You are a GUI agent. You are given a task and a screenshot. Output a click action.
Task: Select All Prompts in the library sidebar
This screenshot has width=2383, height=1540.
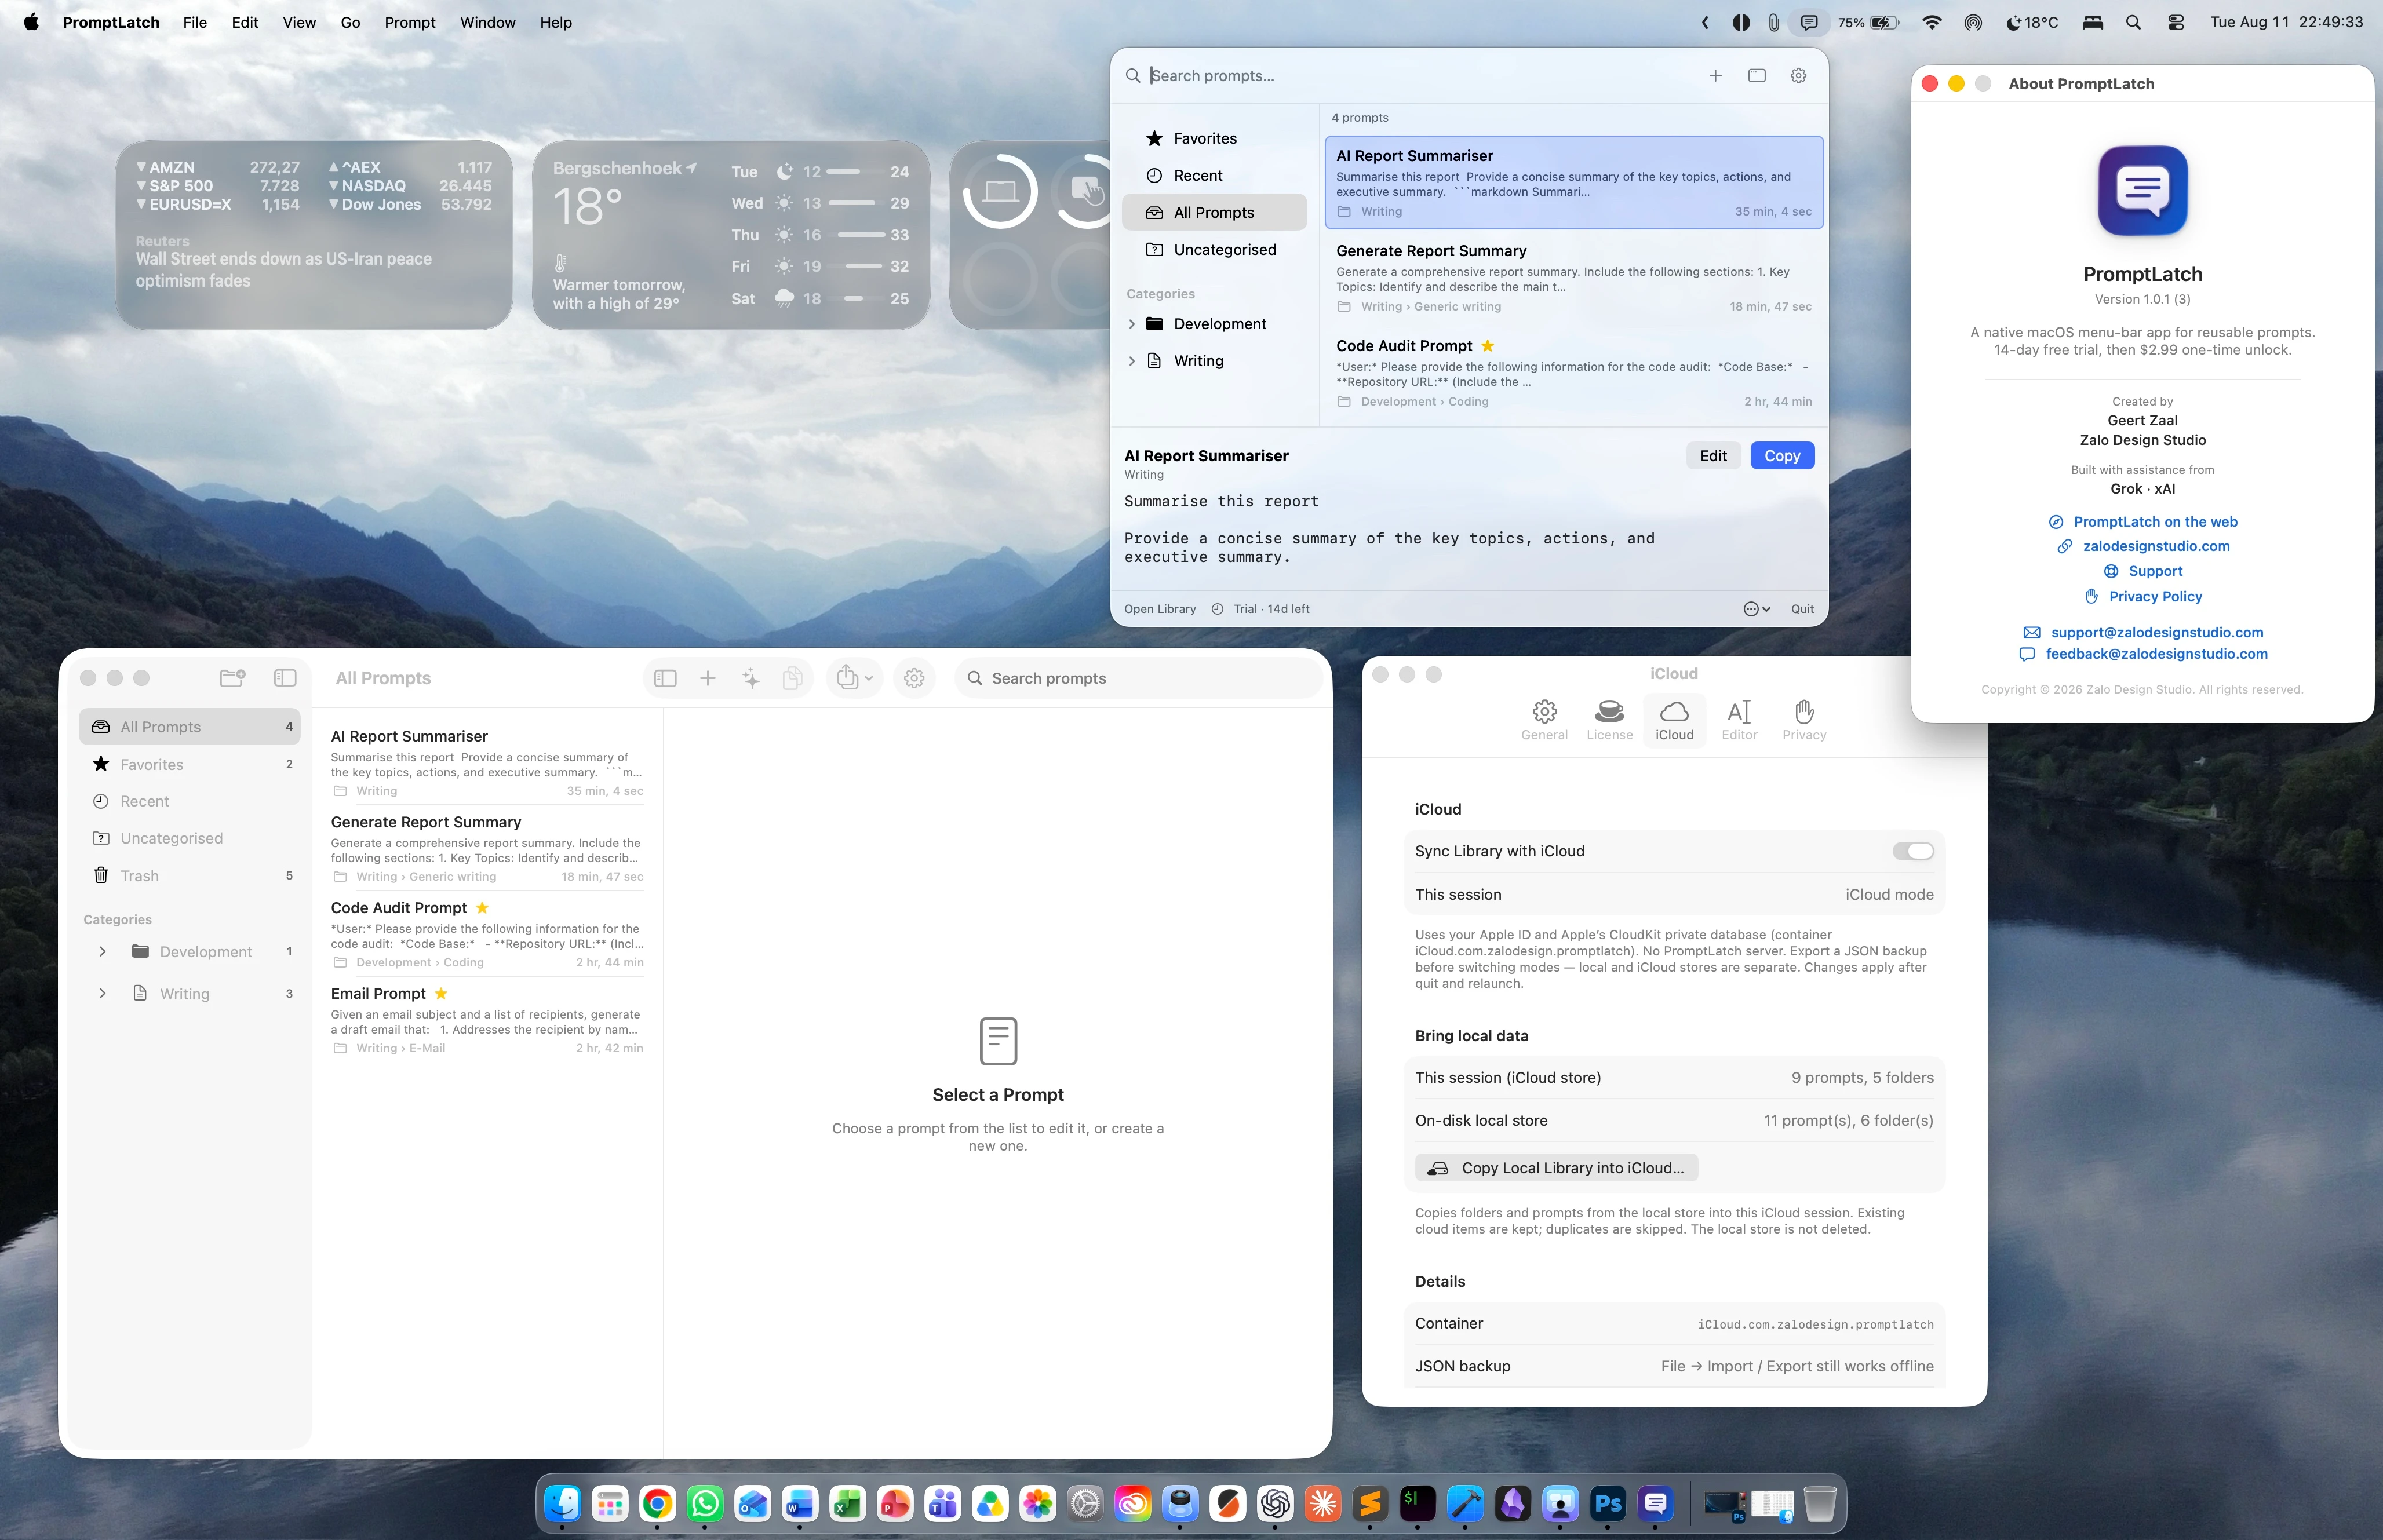coord(190,727)
